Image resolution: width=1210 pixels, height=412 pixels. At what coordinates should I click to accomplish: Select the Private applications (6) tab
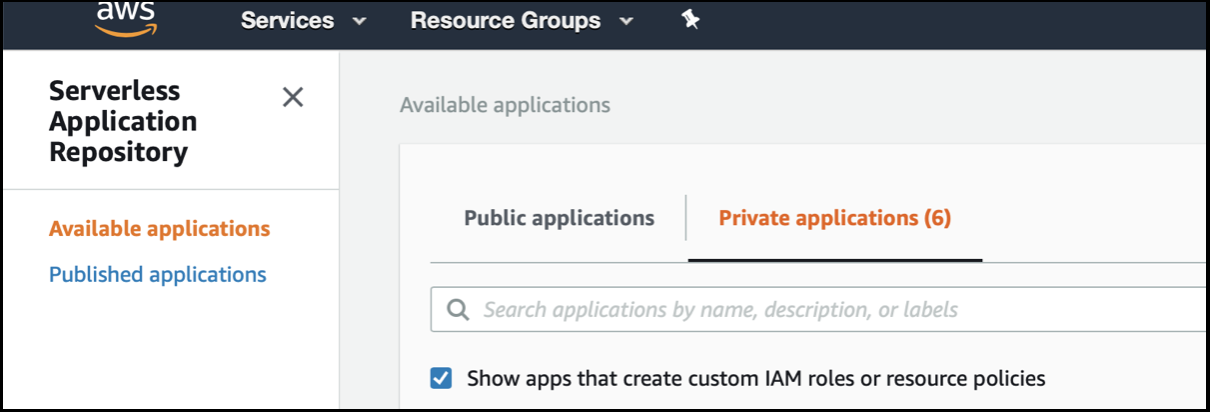(834, 218)
